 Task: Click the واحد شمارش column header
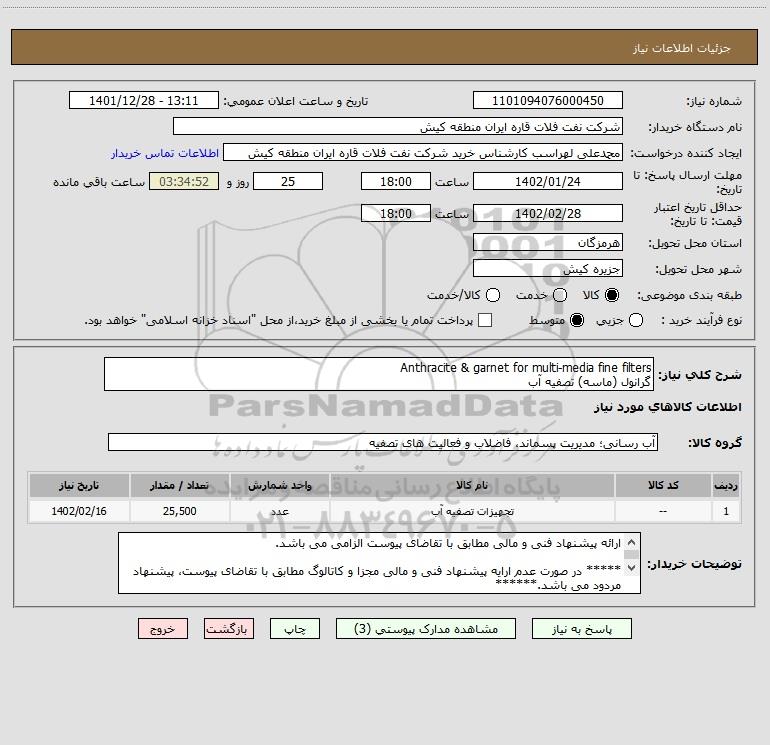(x=279, y=486)
